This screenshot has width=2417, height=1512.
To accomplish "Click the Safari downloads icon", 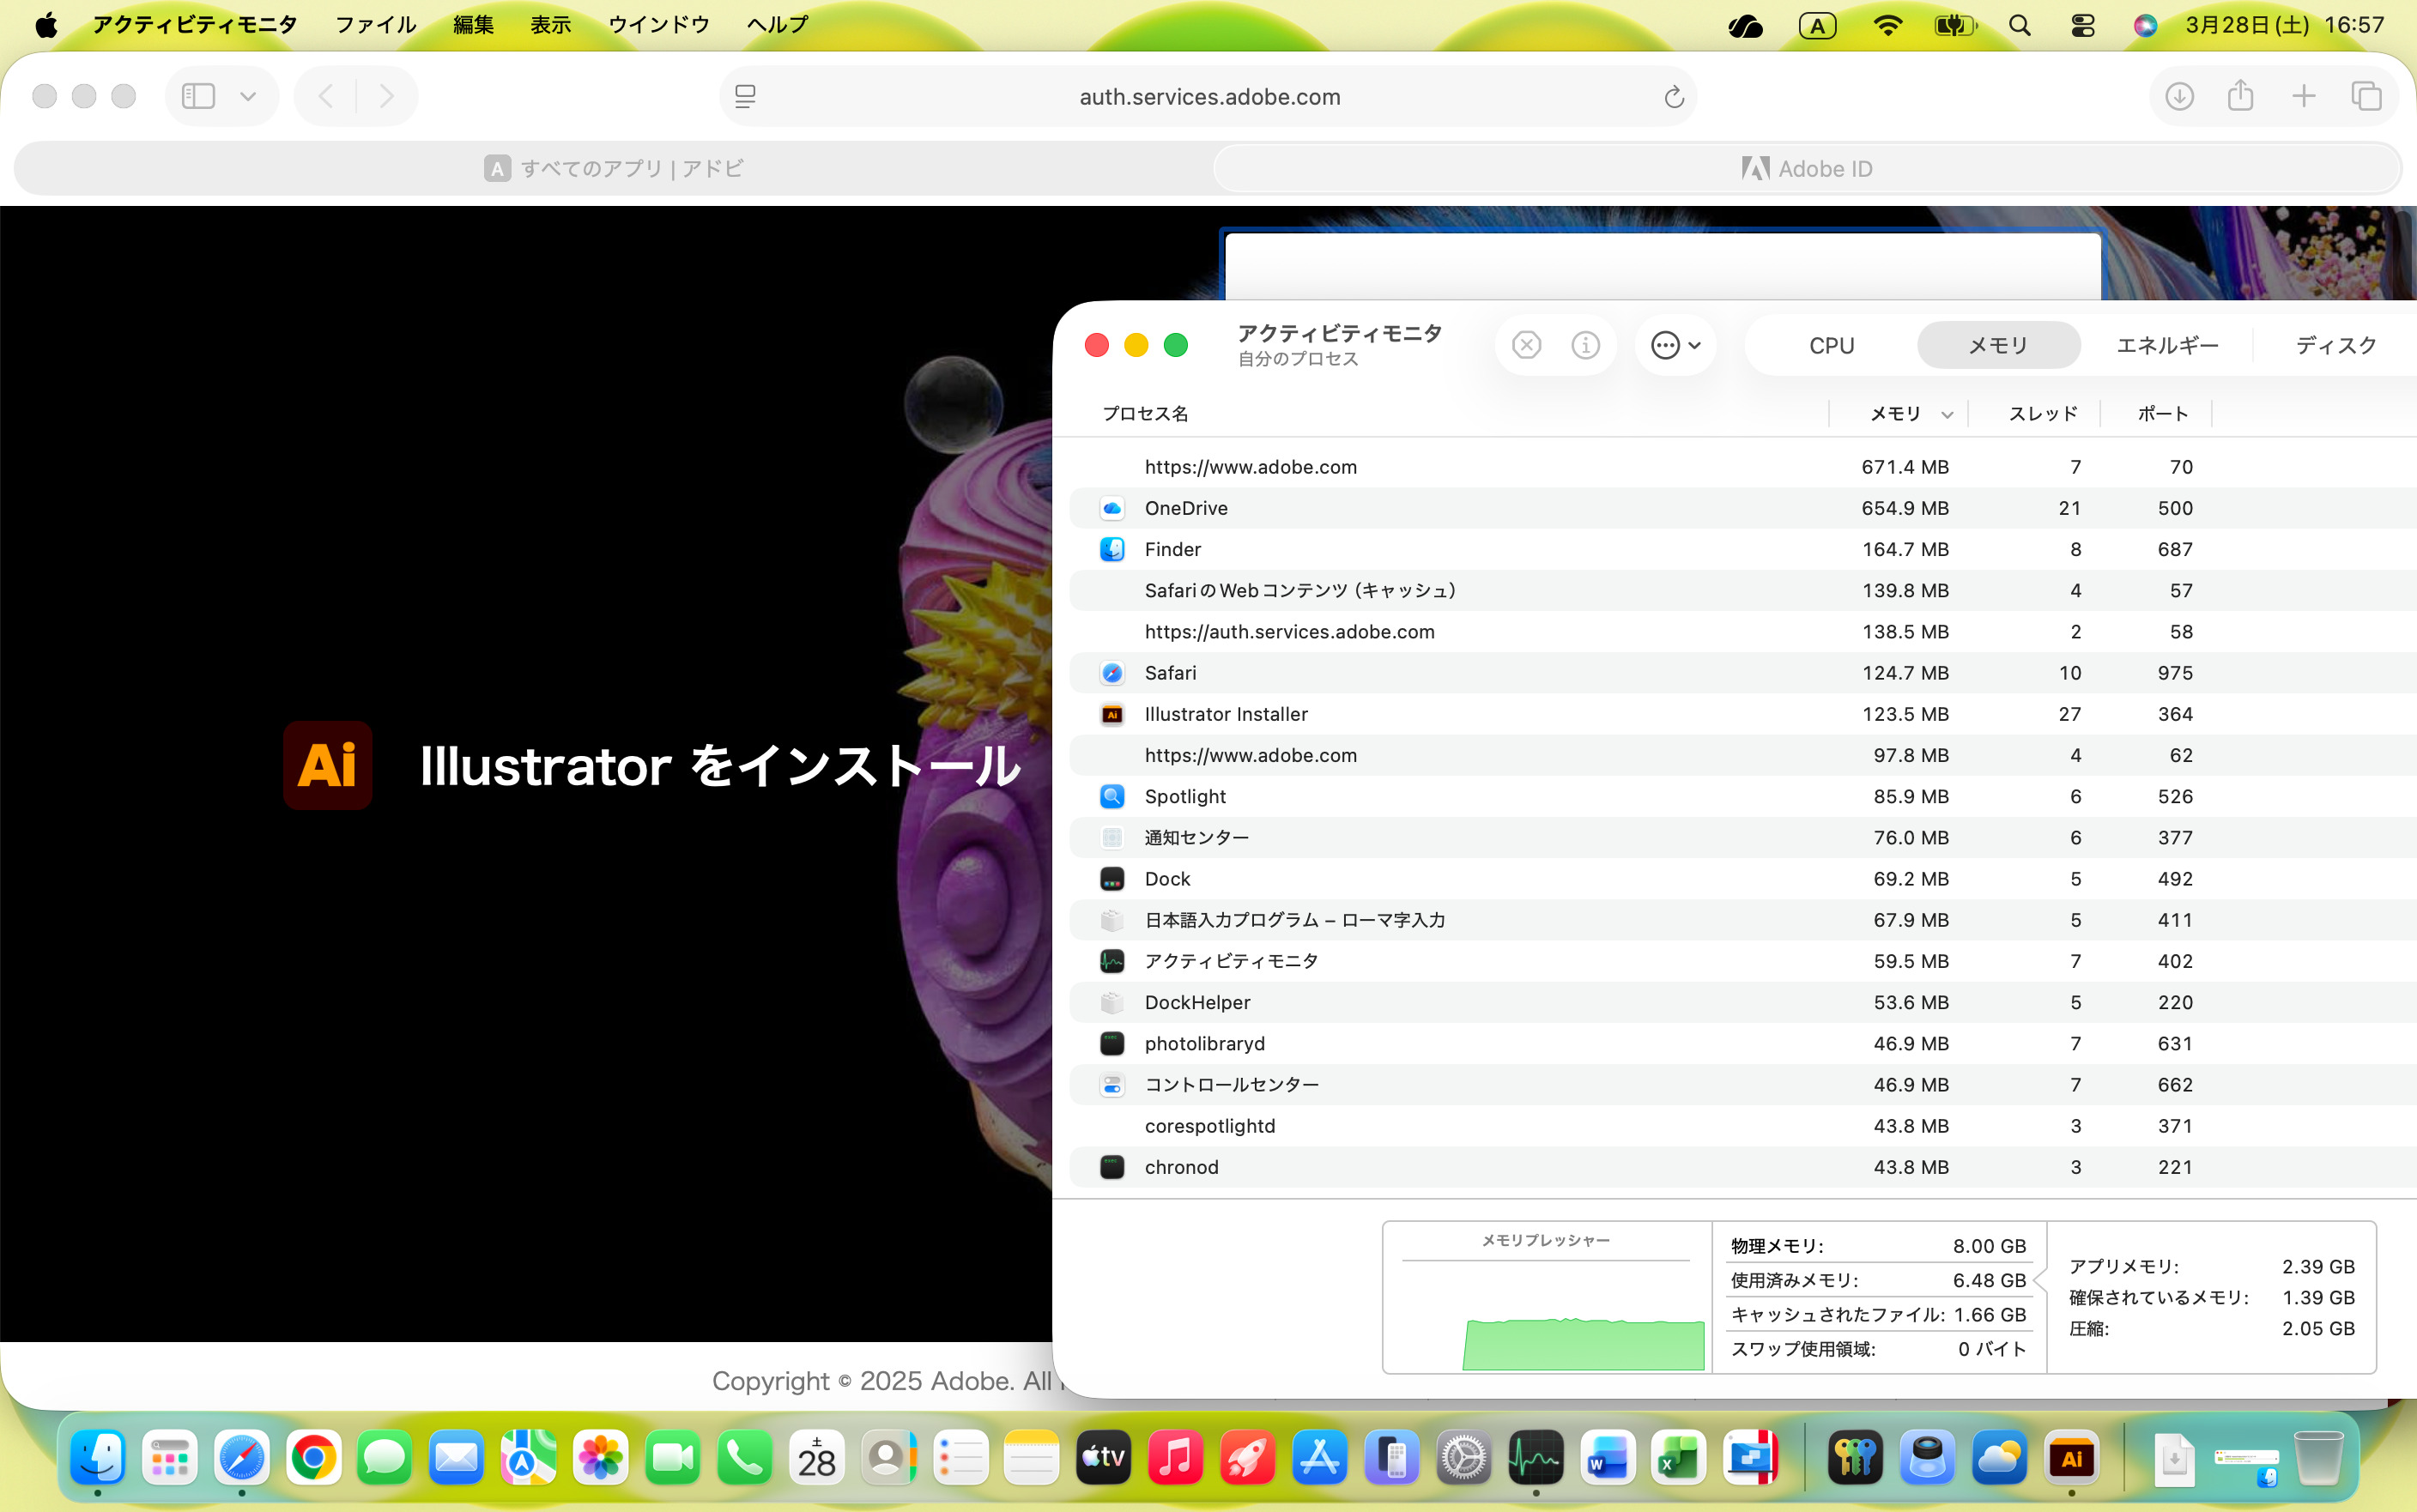I will click(x=2179, y=96).
